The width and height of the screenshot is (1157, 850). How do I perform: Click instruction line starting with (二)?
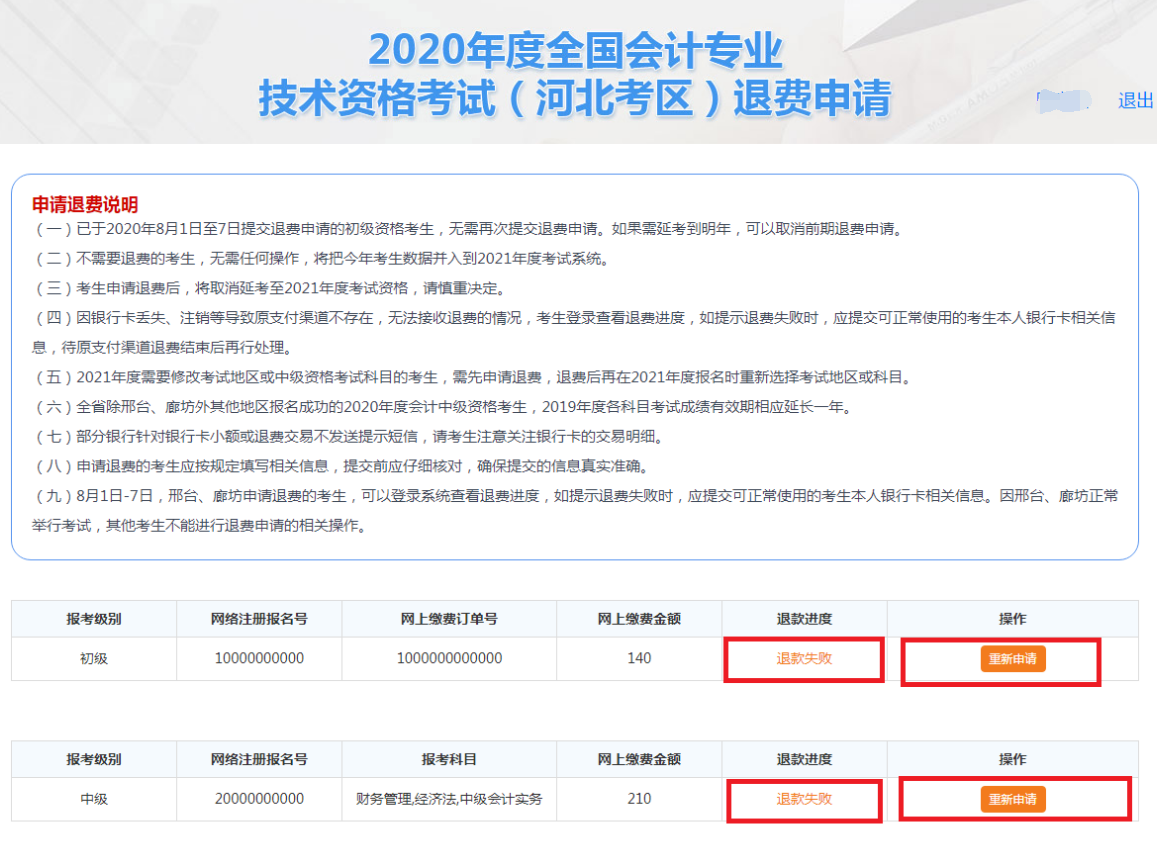pyautogui.click(x=322, y=258)
